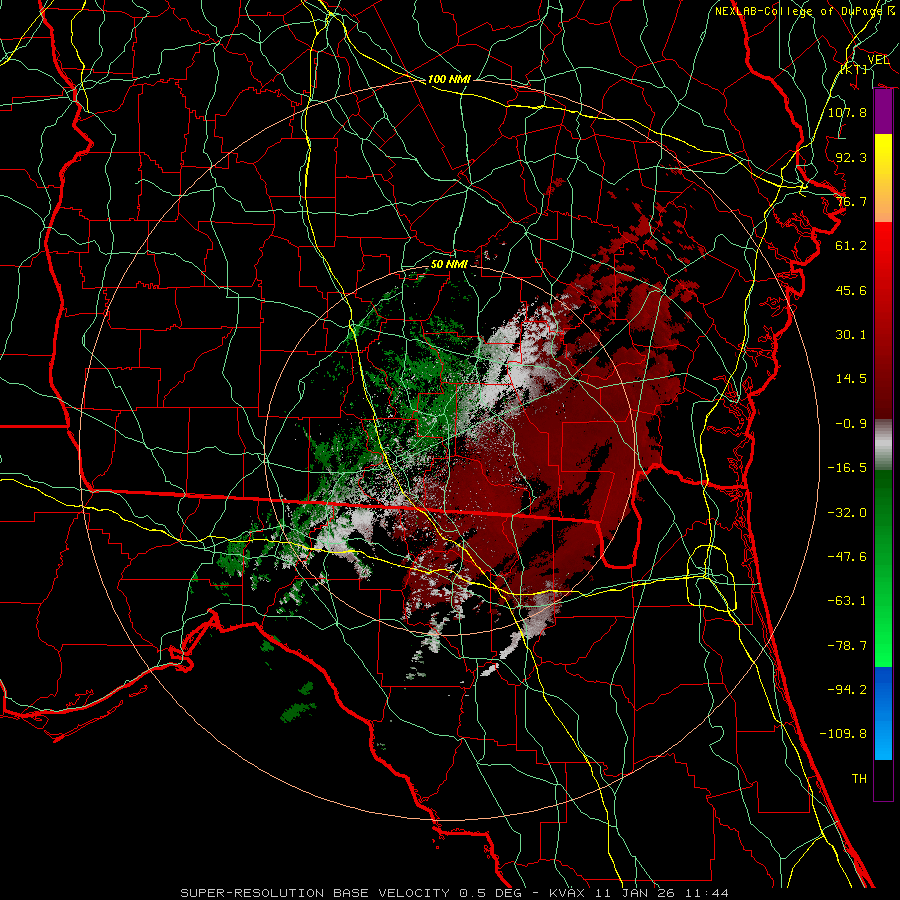Click the 100 NMI range ring label
900x900 pixels.
(449, 79)
